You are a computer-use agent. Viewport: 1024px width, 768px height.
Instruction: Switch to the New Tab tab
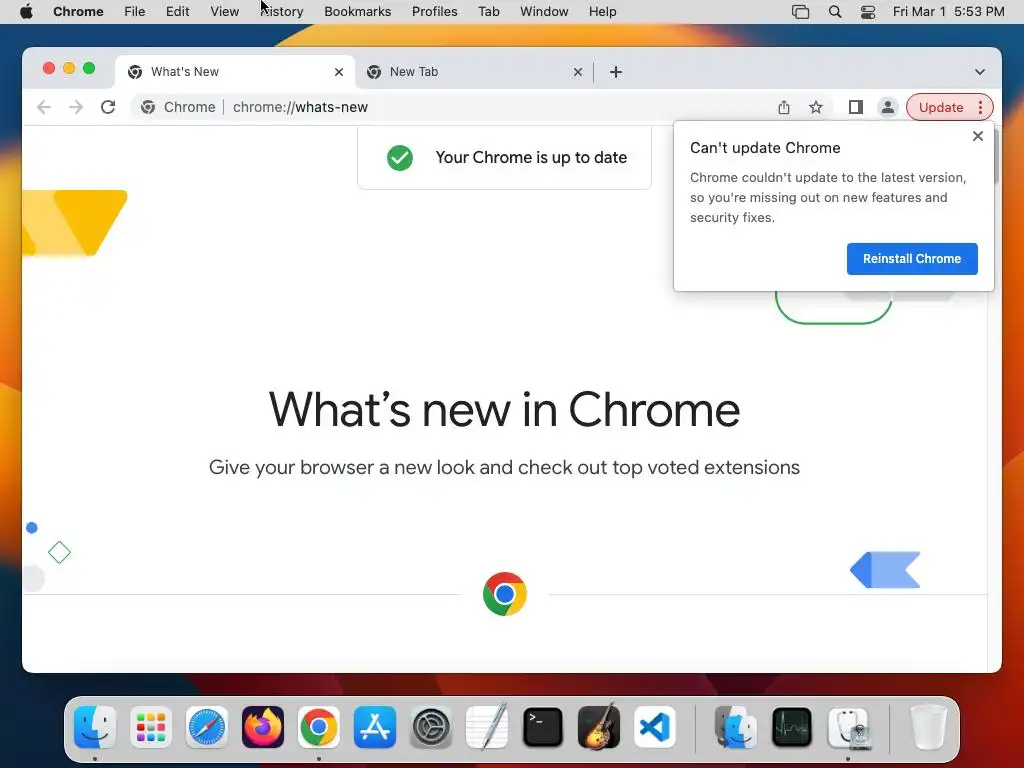click(x=474, y=72)
